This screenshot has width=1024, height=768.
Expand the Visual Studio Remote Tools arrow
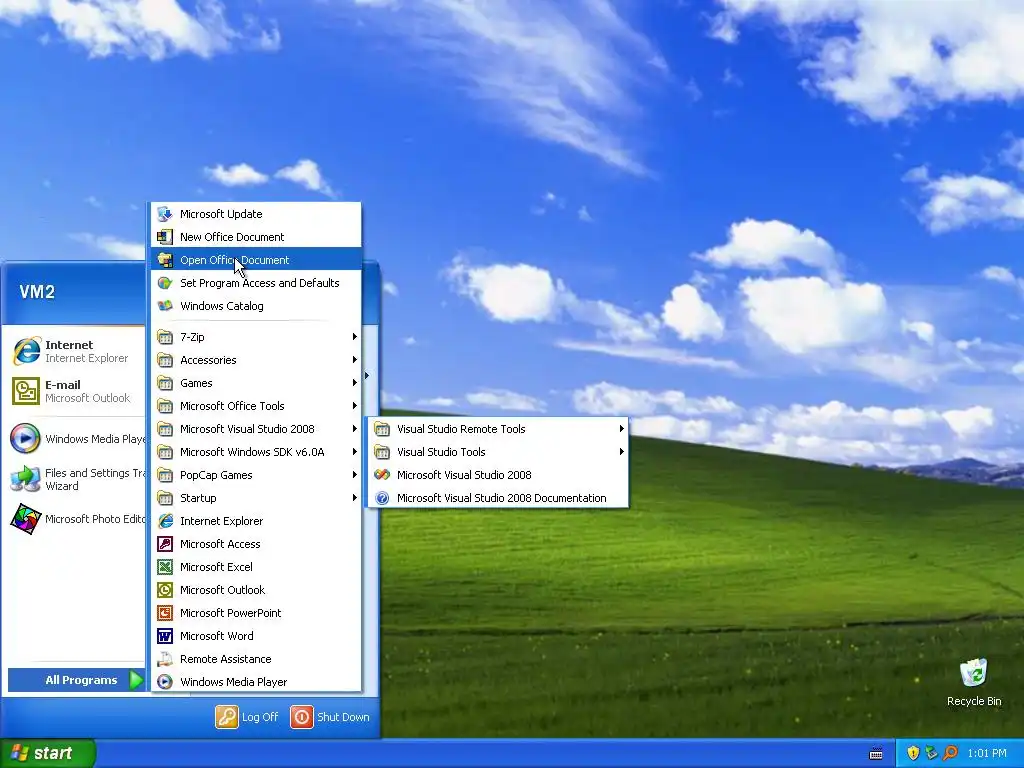[x=622, y=429]
